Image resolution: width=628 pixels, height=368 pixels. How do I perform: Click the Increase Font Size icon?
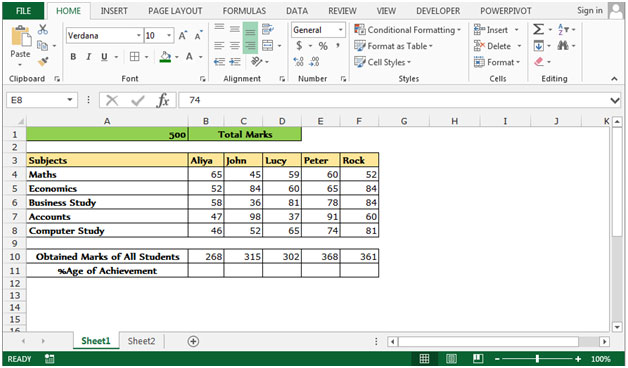pyautogui.click(x=183, y=36)
